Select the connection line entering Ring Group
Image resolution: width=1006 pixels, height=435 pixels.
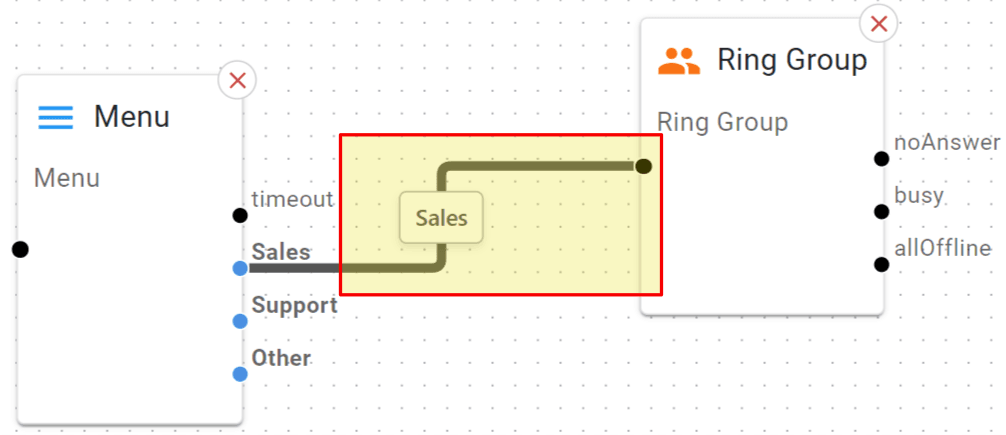[x=540, y=166]
